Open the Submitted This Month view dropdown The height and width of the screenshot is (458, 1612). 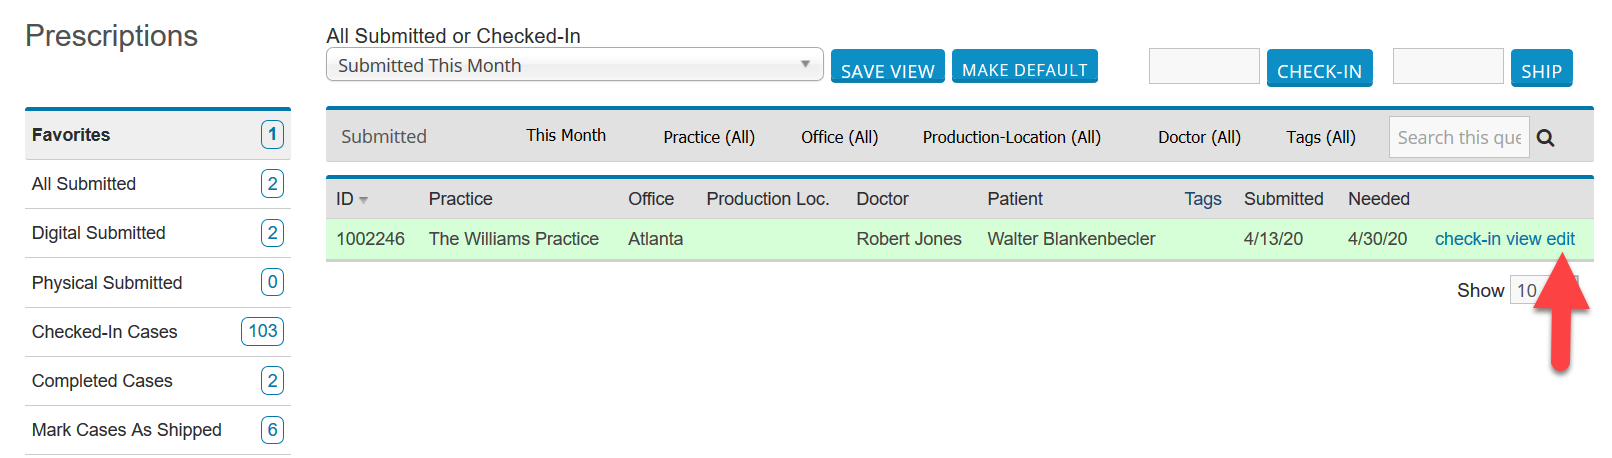coord(574,65)
